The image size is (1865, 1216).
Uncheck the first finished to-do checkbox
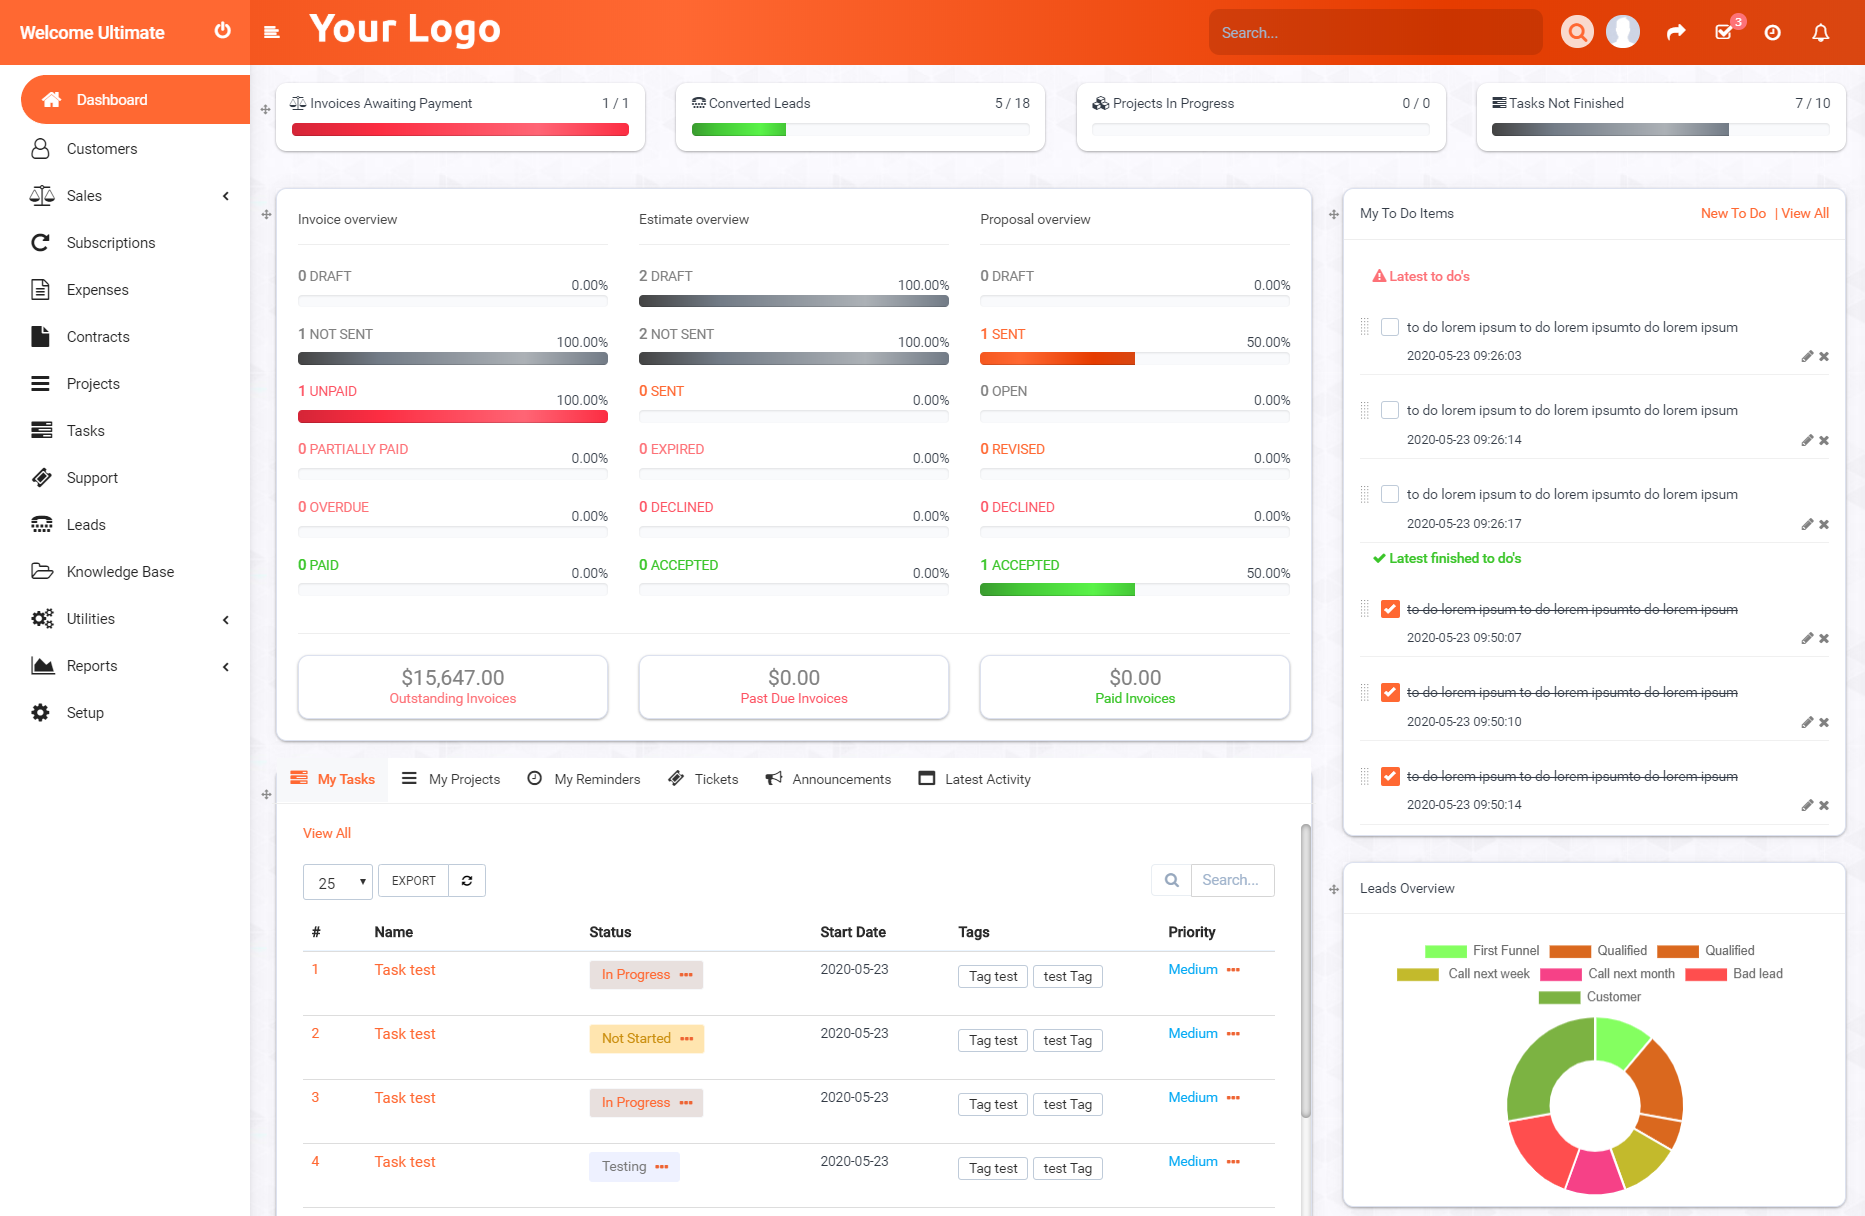(1390, 609)
